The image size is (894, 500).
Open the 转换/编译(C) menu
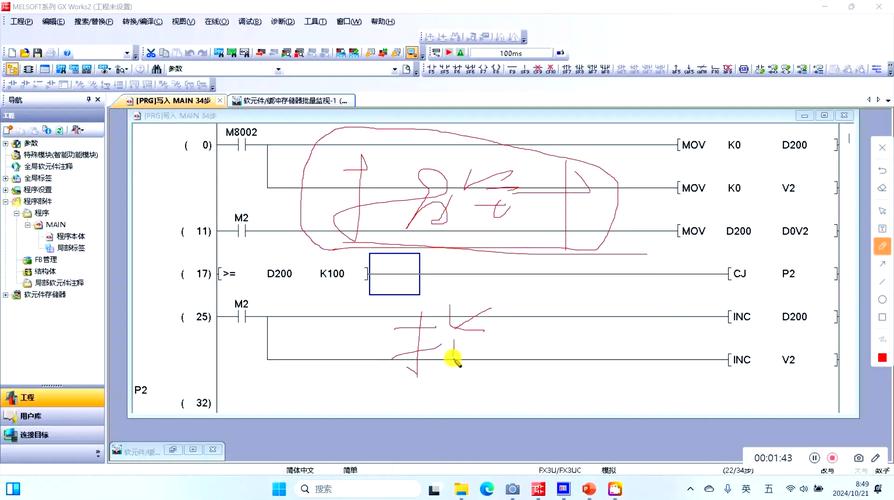(x=142, y=21)
